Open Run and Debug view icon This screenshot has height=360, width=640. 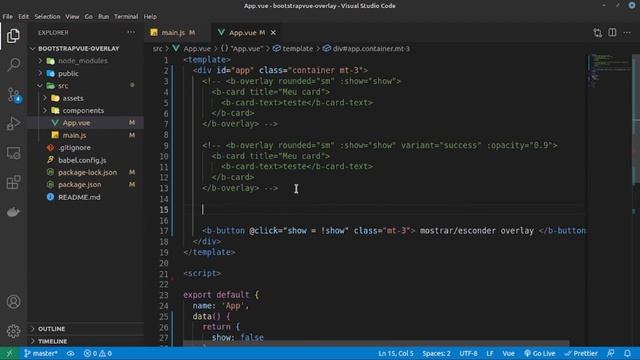pyautogui.click(x=13, y=124)
